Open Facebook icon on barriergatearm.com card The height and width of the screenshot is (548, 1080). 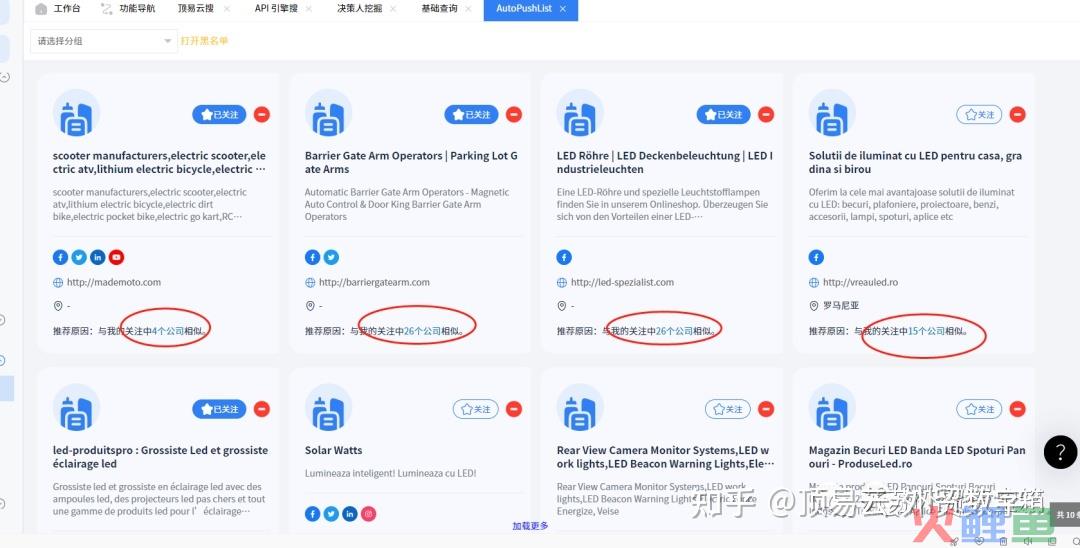coord(313,257)
